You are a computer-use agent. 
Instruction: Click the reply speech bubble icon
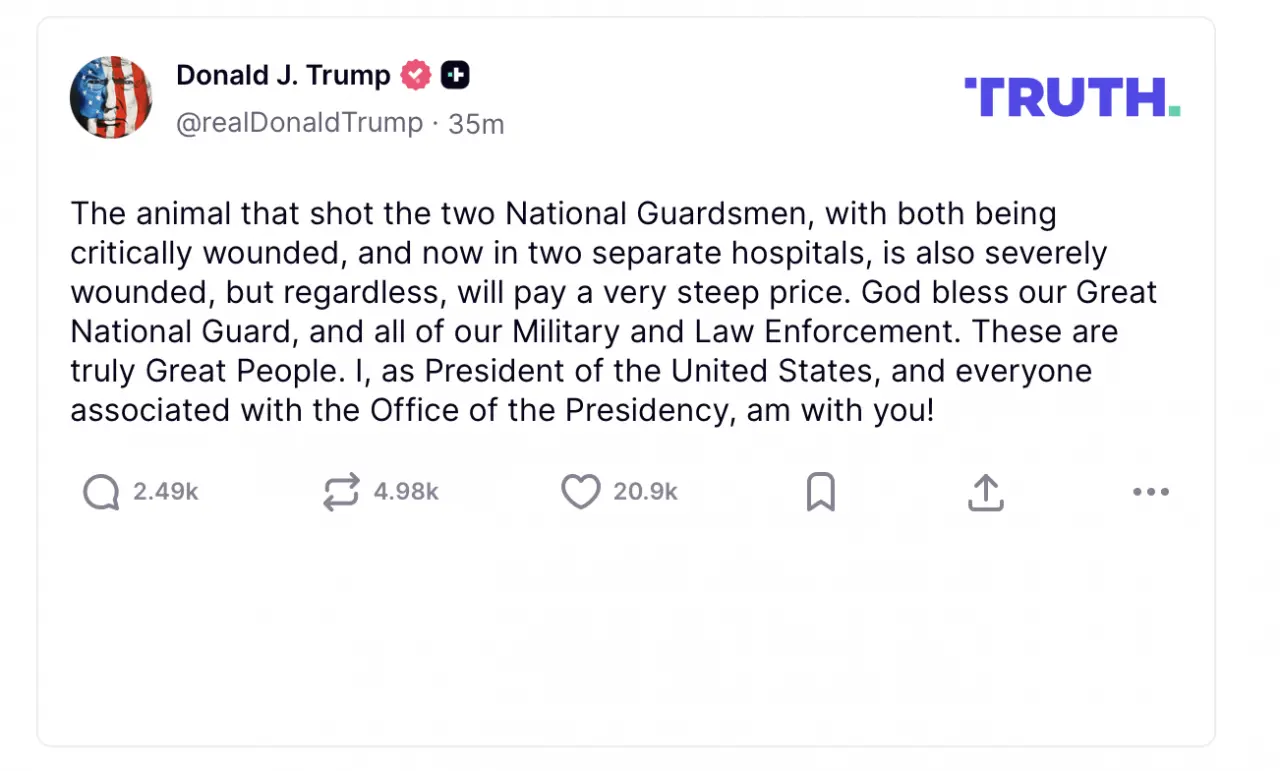pyautogui.click(x=101, y=492)
